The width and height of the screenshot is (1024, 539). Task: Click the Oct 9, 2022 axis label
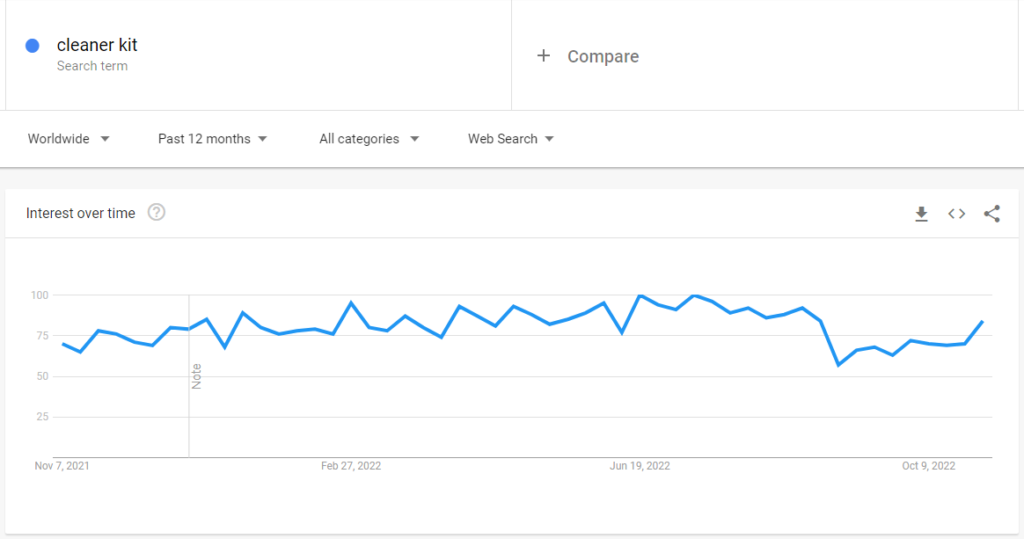click(929, 466)
